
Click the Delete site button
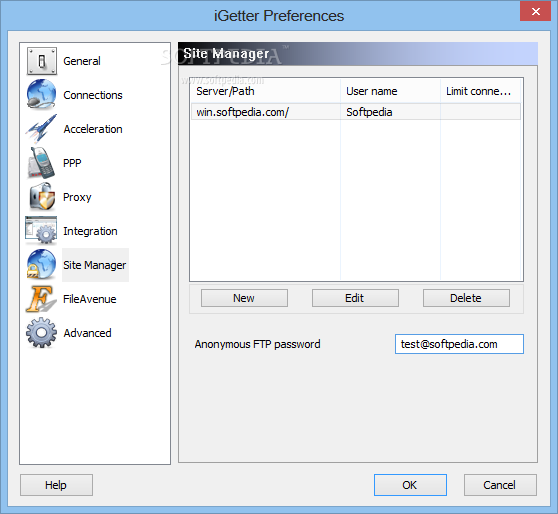[466, 298]
